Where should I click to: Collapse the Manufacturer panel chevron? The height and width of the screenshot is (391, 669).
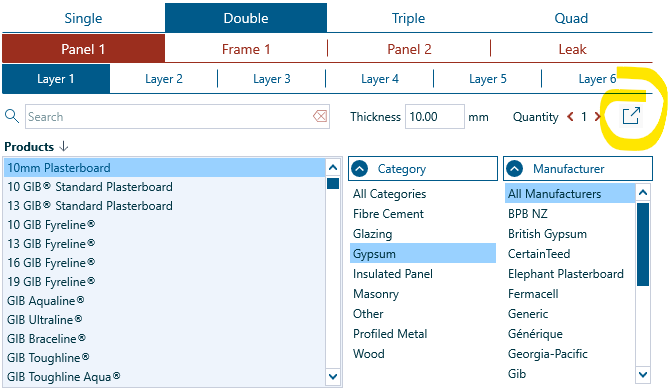pyautogui.click(x=515, y=169)
